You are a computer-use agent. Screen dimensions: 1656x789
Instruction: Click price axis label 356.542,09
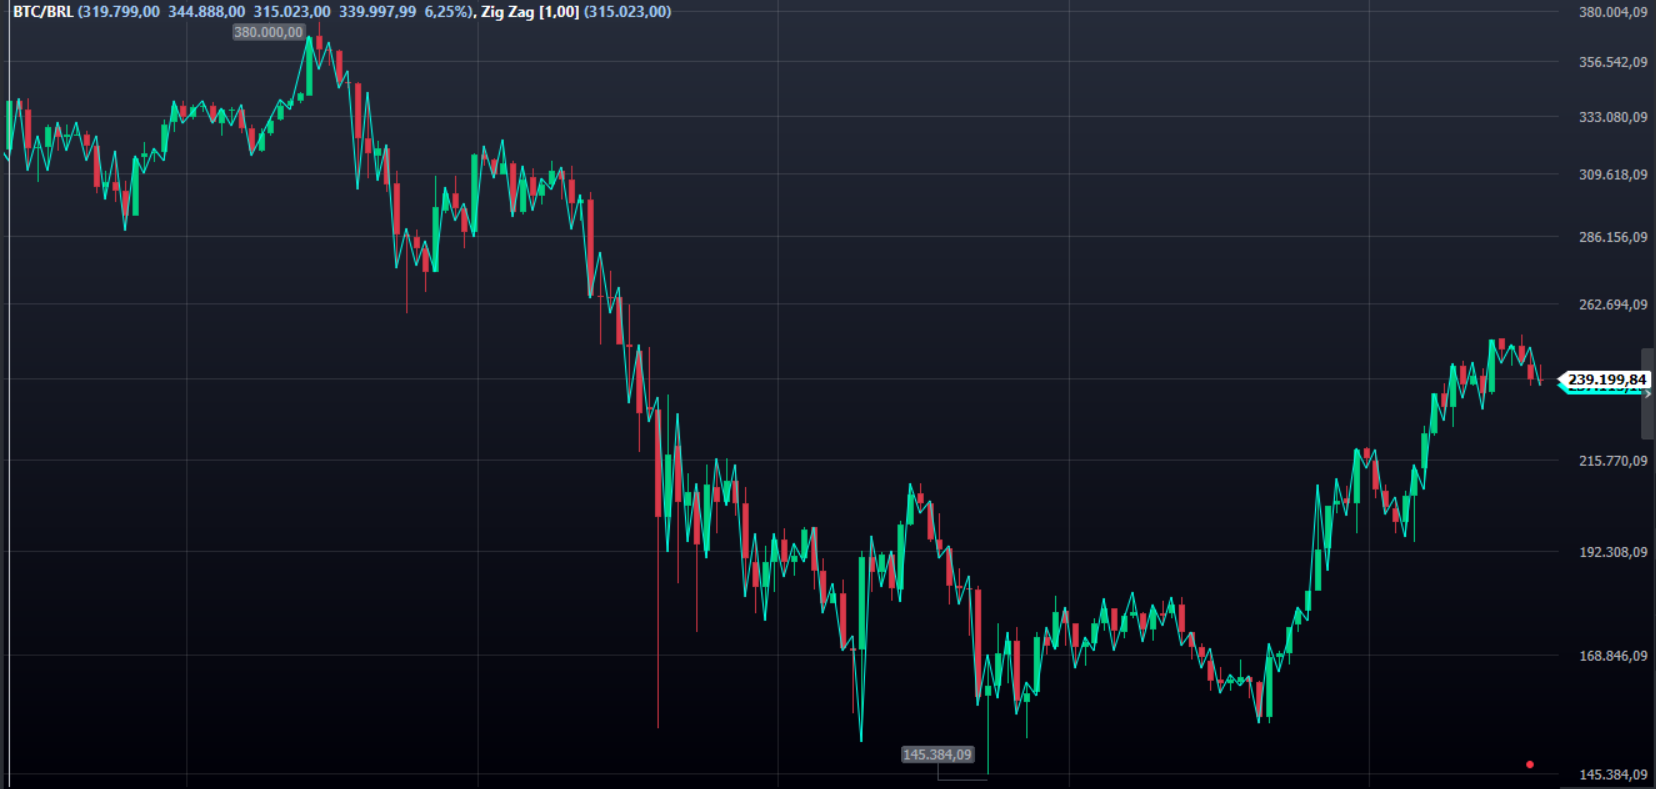click(x=1613, y=62)
